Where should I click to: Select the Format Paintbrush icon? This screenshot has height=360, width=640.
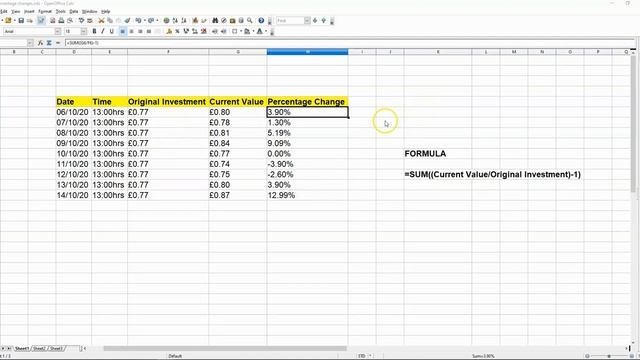[127, 20]
